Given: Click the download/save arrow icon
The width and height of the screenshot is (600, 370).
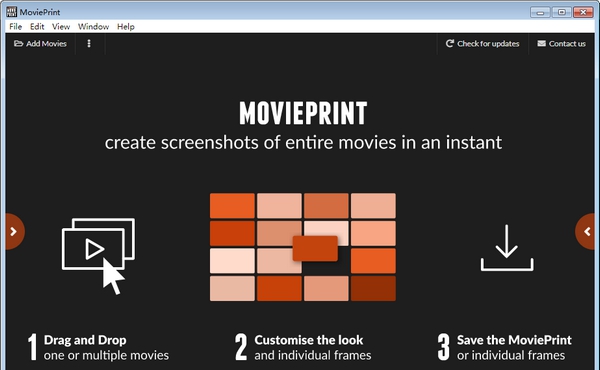Looking at the screenshot, I should point(507,248).
